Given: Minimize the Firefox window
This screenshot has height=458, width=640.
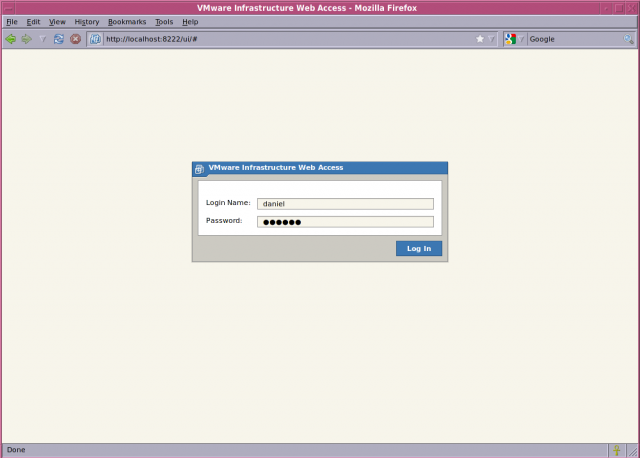Looking at the screenshot, I should point(606,8).
